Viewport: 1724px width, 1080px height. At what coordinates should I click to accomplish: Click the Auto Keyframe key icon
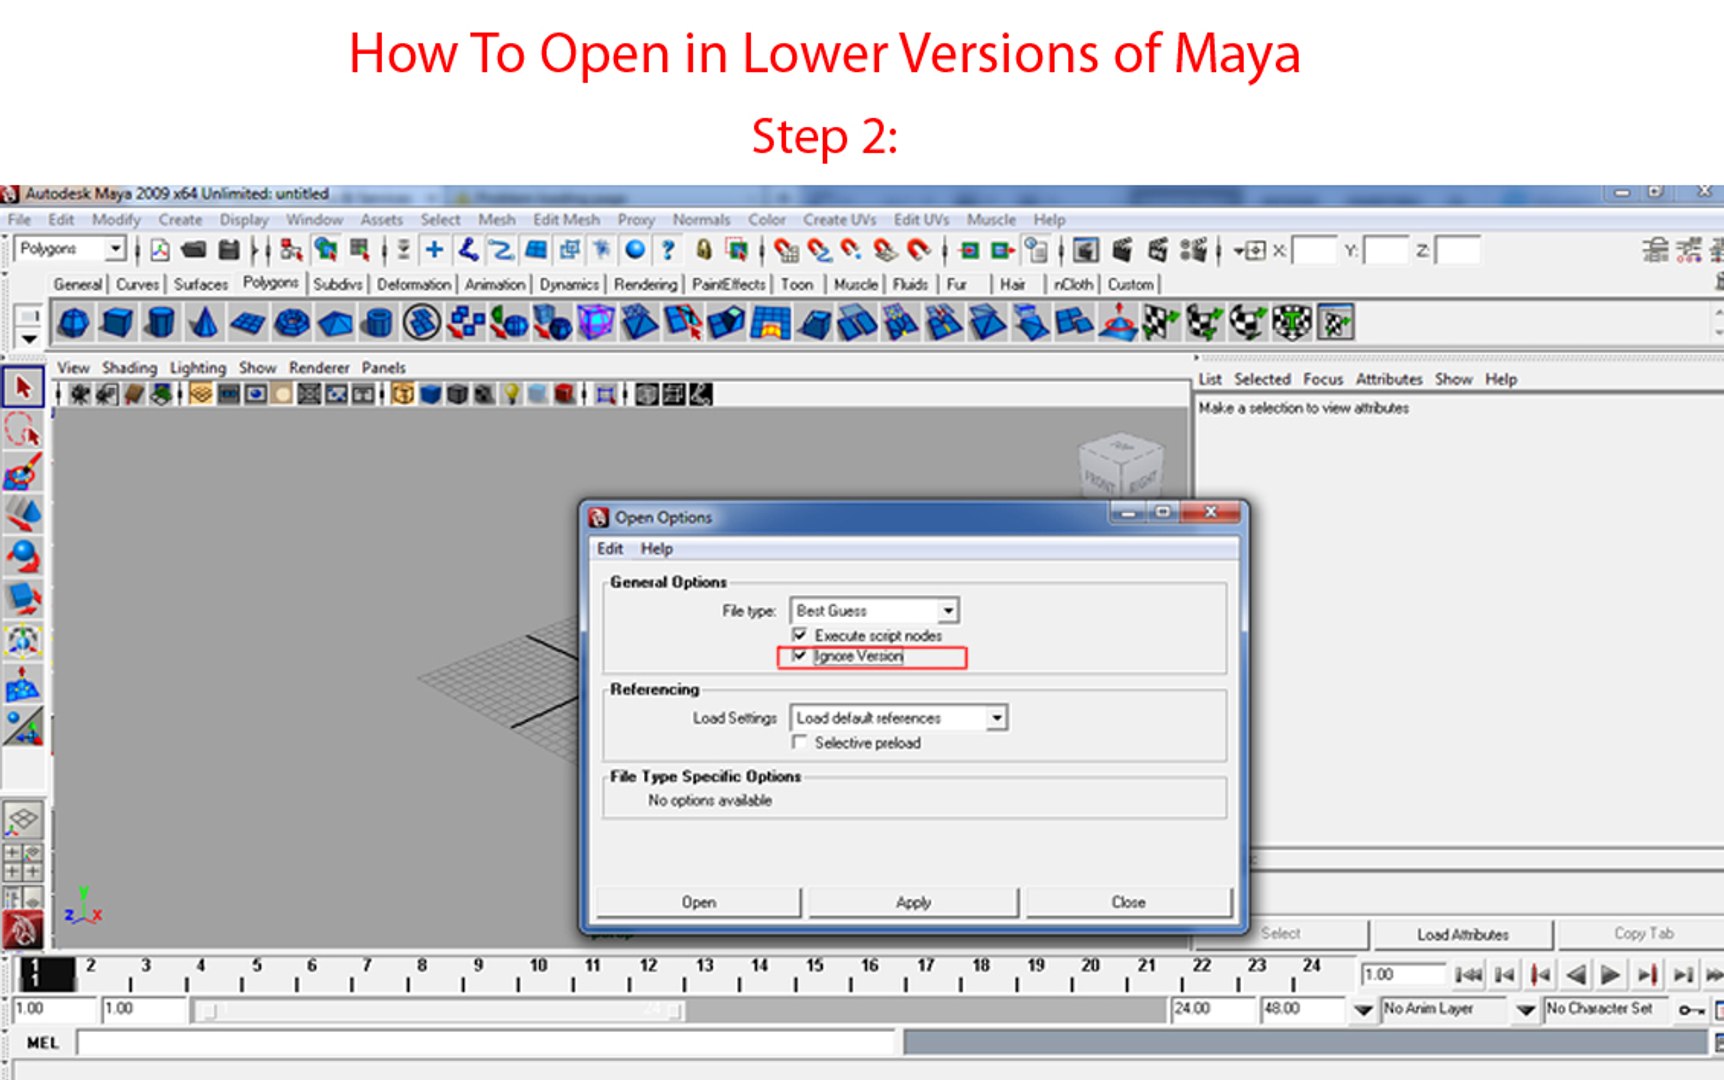click(1691, 1010)
